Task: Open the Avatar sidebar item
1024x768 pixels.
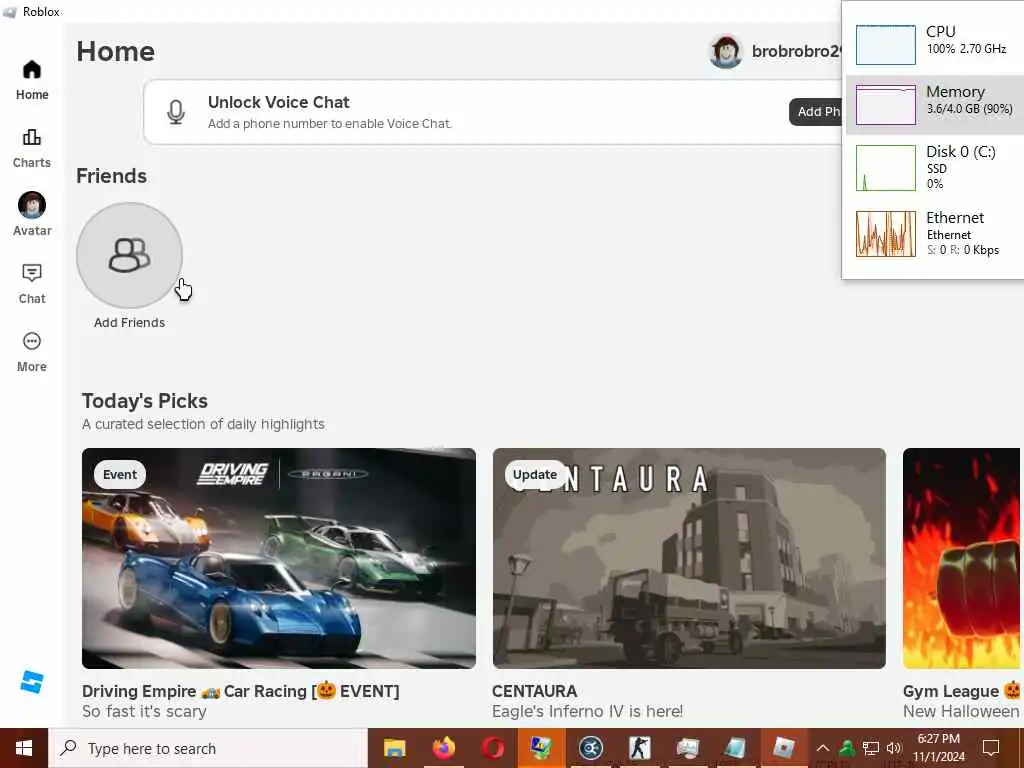Action: (x=32, y=214)
